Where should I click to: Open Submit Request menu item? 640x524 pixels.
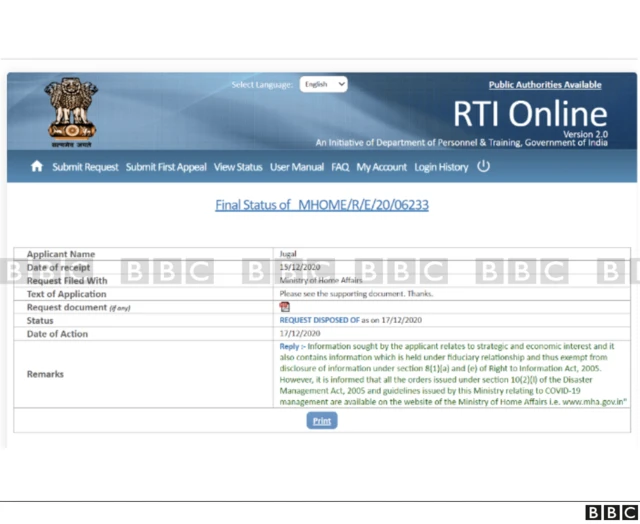click(x=85, y=167)
